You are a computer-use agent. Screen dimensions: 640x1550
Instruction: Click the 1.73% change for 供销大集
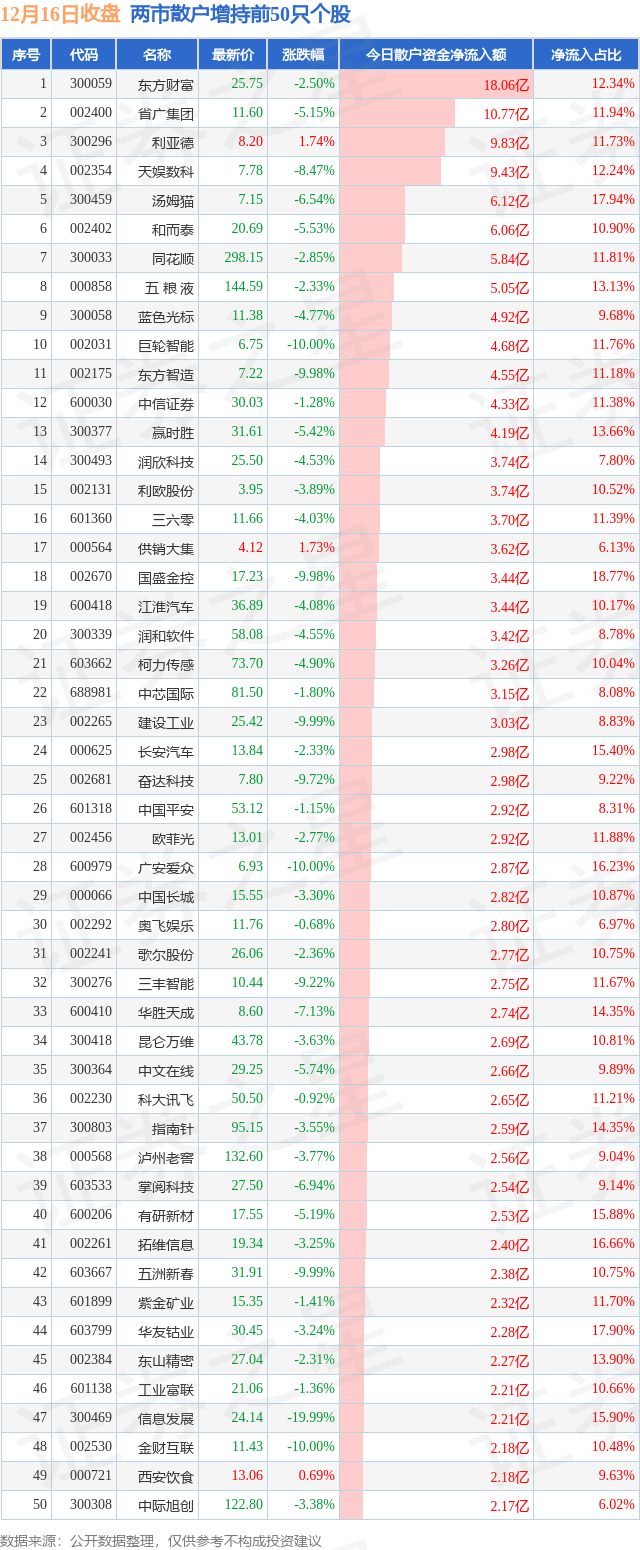[316, 548]
